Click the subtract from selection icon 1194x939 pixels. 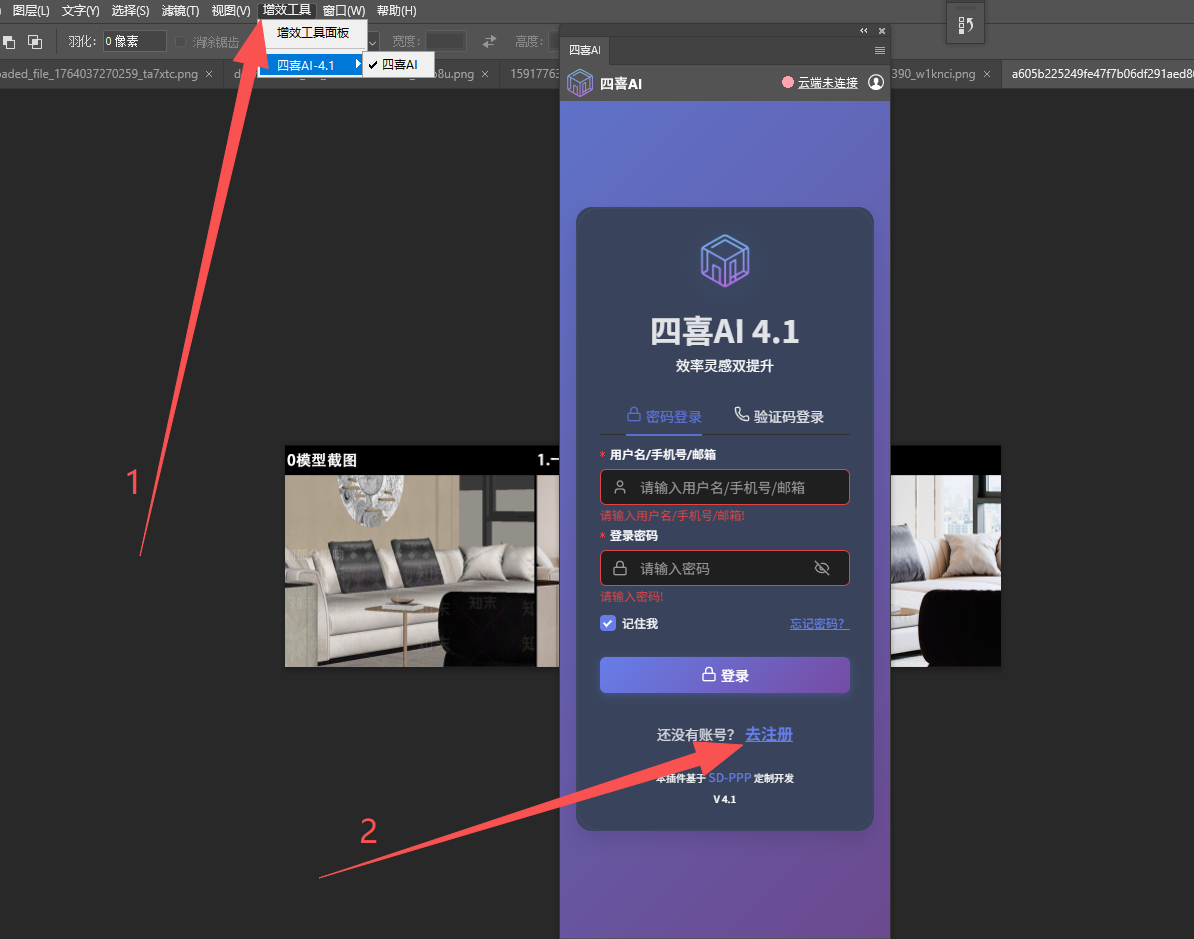[9, 42]
